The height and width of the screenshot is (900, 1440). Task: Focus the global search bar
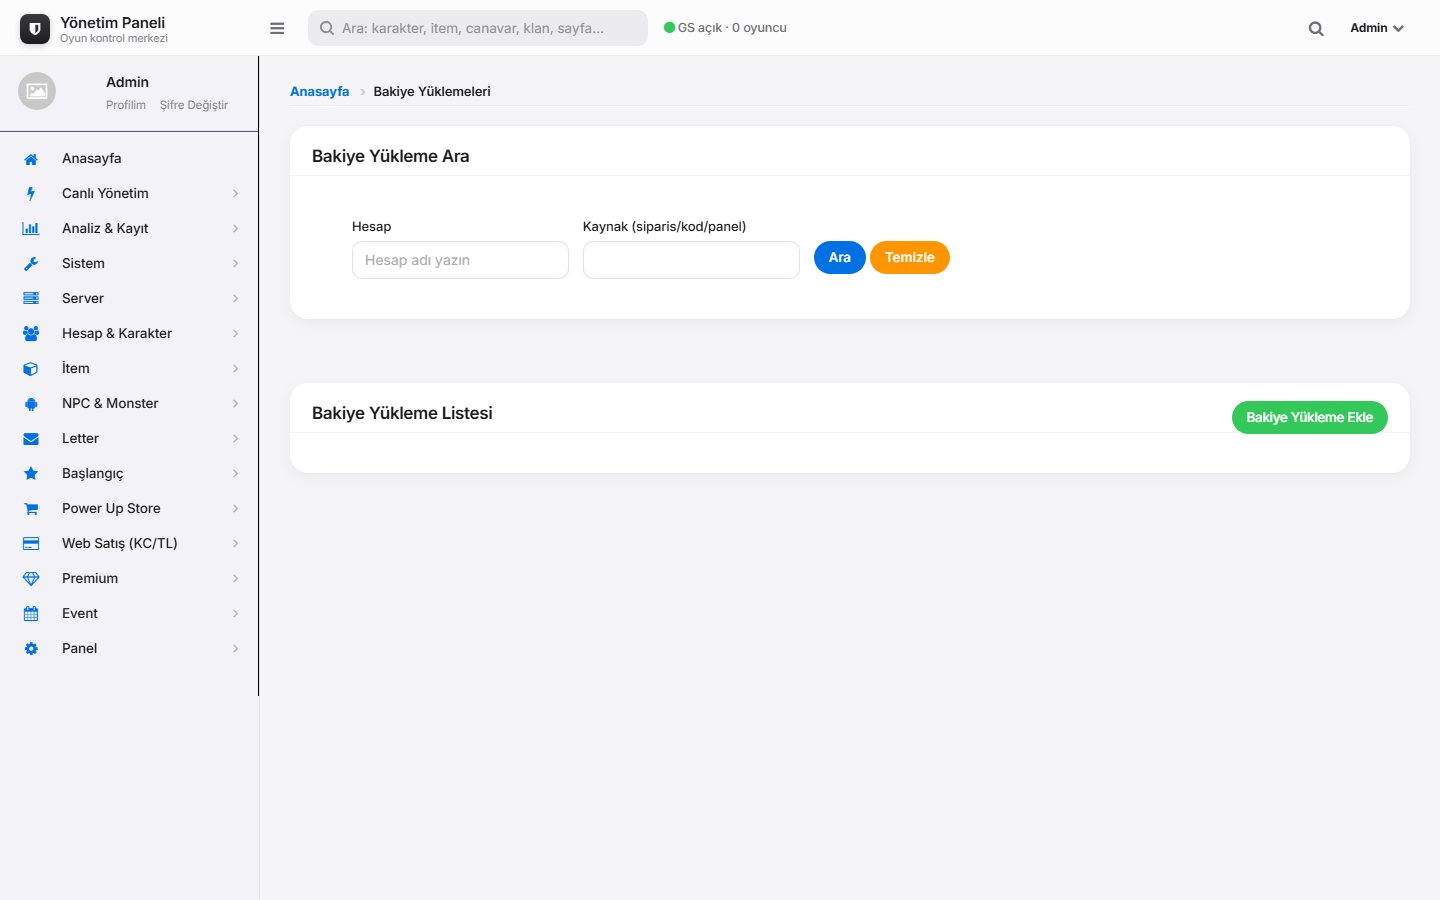click(x=478, y=28)
